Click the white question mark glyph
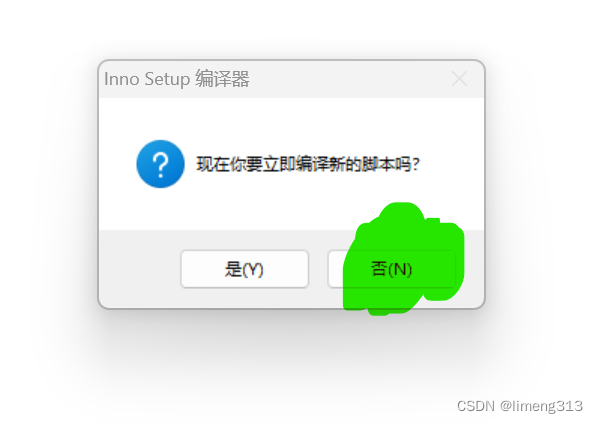598x423 pixels. [161, 165]
